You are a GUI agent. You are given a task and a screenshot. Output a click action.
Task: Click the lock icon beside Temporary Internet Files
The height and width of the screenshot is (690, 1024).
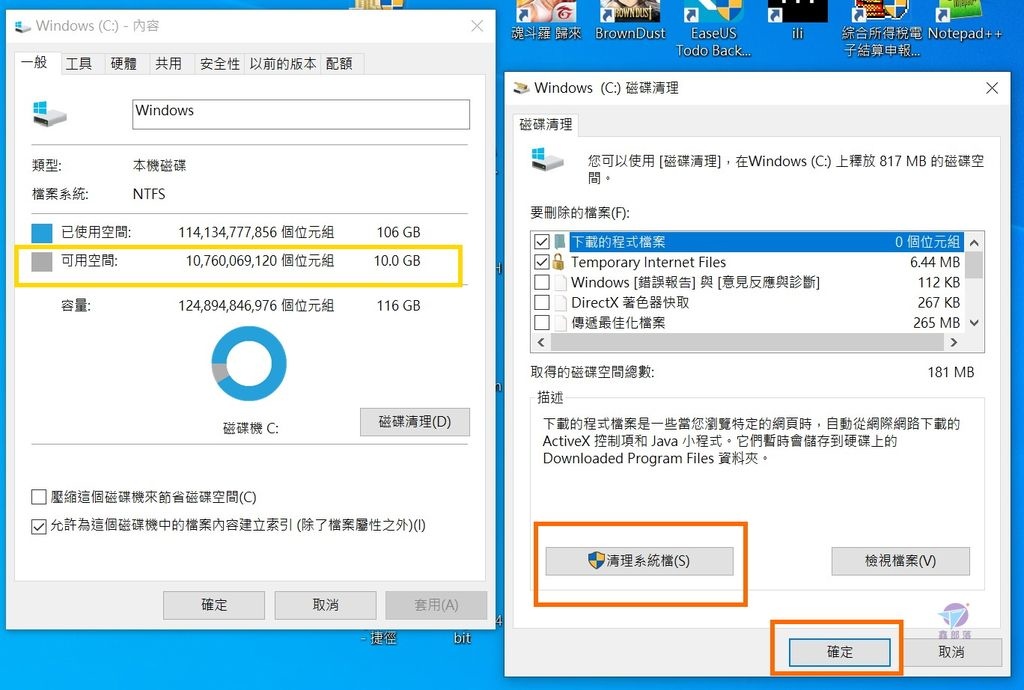pyautogui.click(x=558, y=262)
